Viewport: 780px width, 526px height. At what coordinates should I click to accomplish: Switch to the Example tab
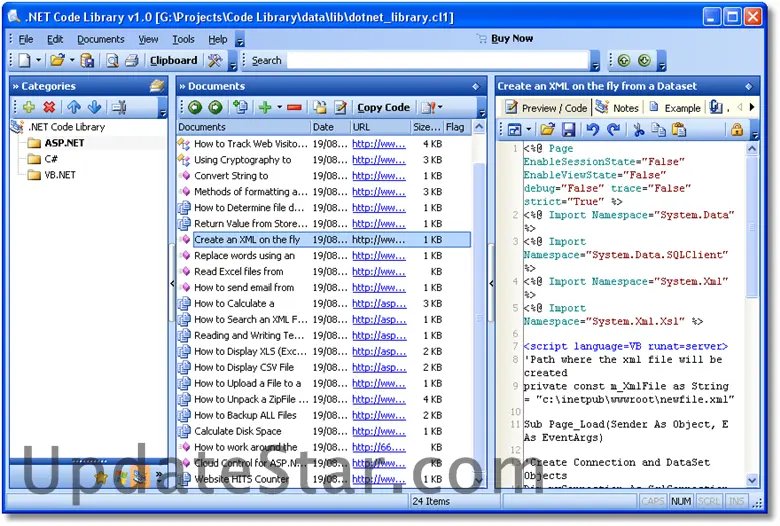point(676,108)
